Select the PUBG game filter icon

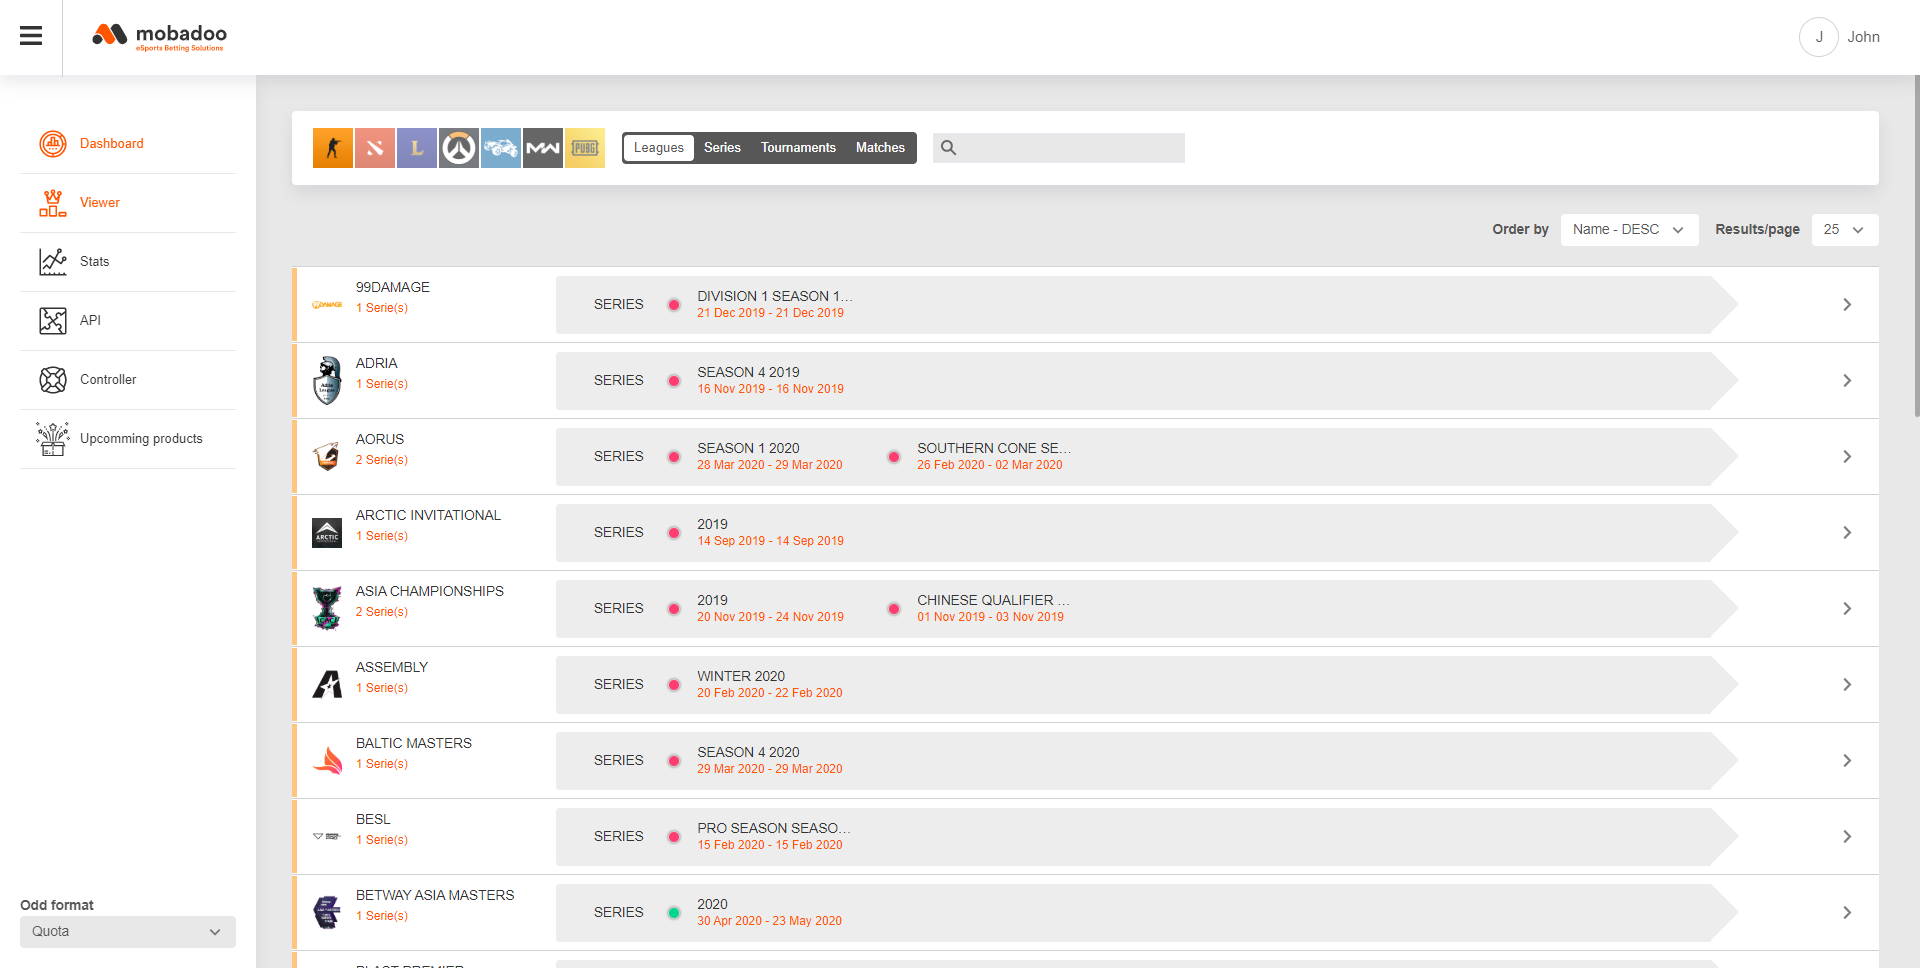(585, 148)
